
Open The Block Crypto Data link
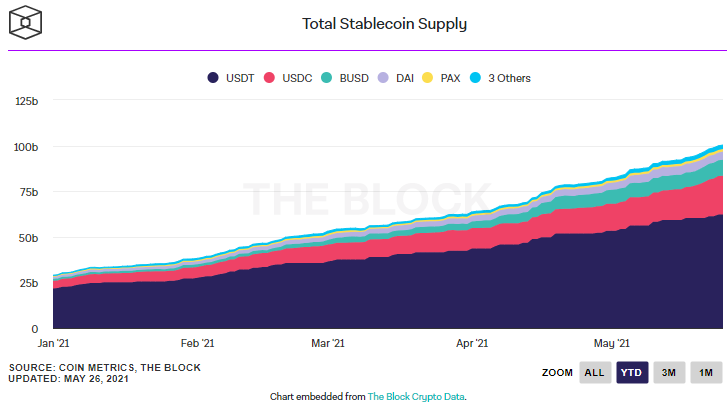tap(416, 397)
